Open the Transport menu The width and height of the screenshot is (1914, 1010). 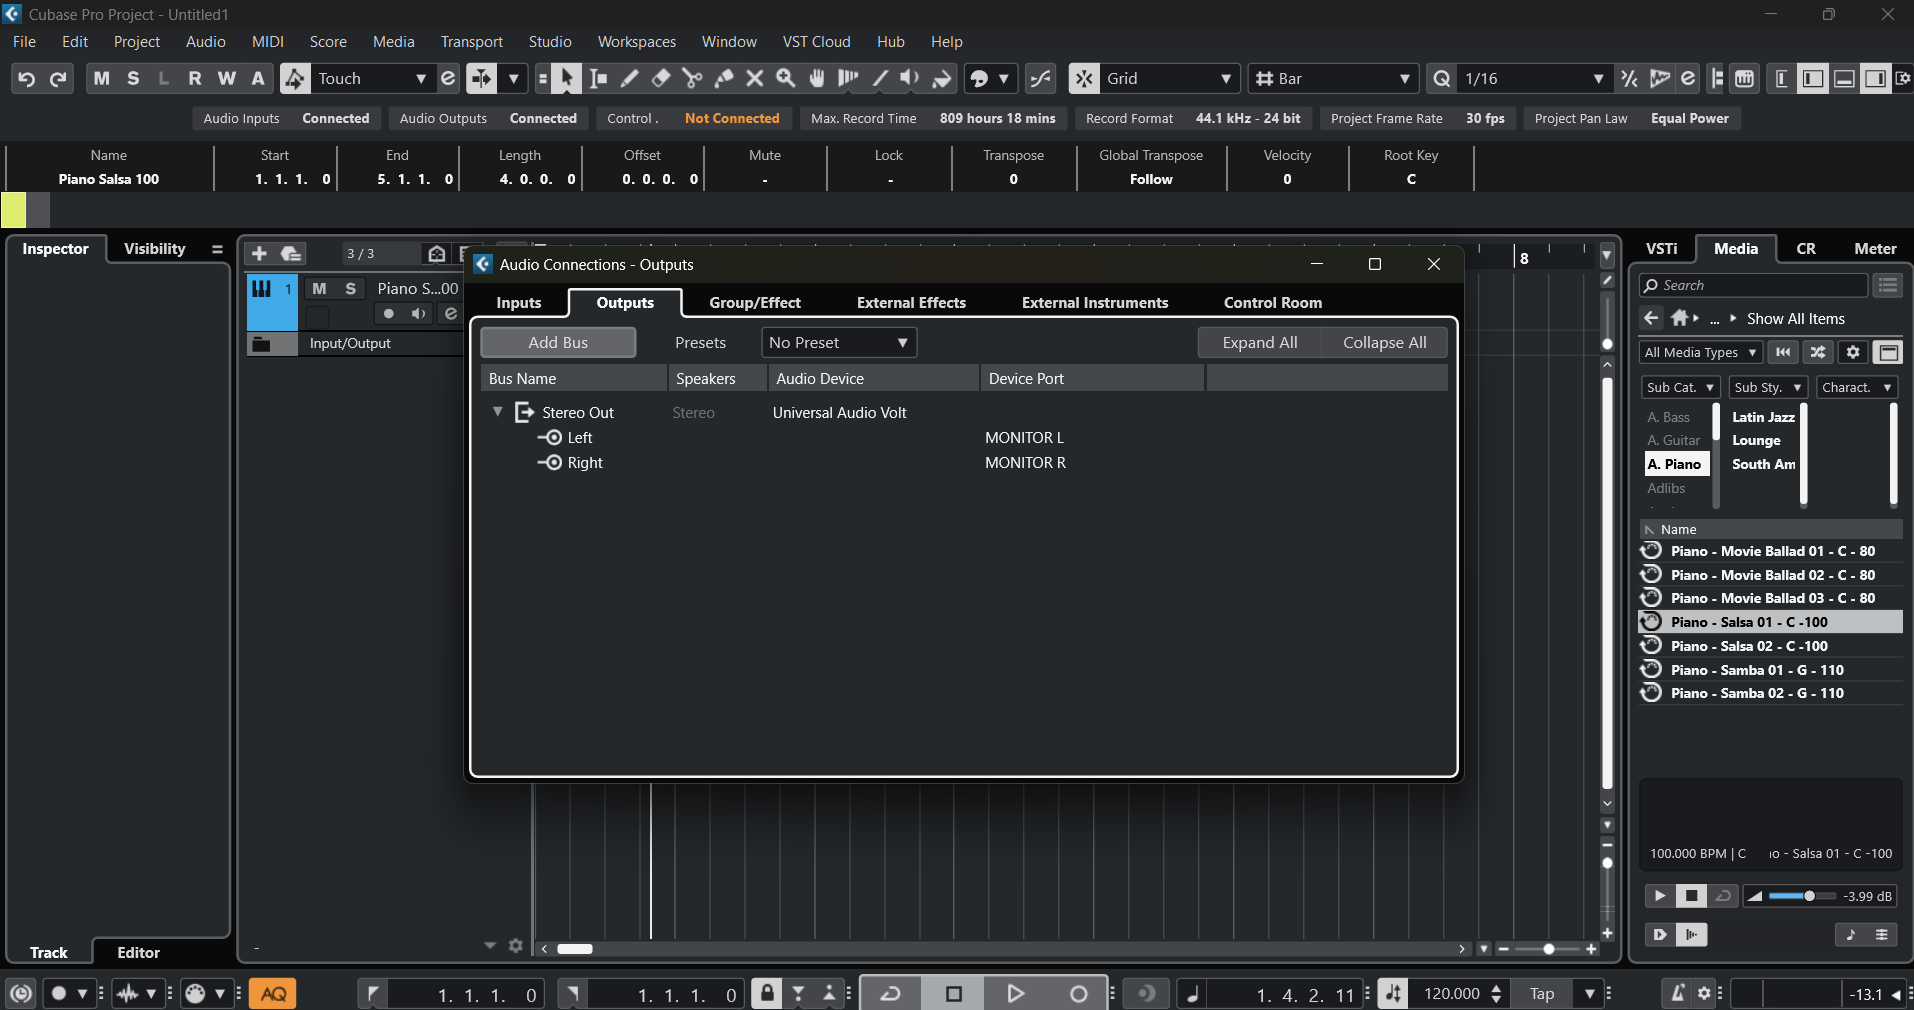471,42
